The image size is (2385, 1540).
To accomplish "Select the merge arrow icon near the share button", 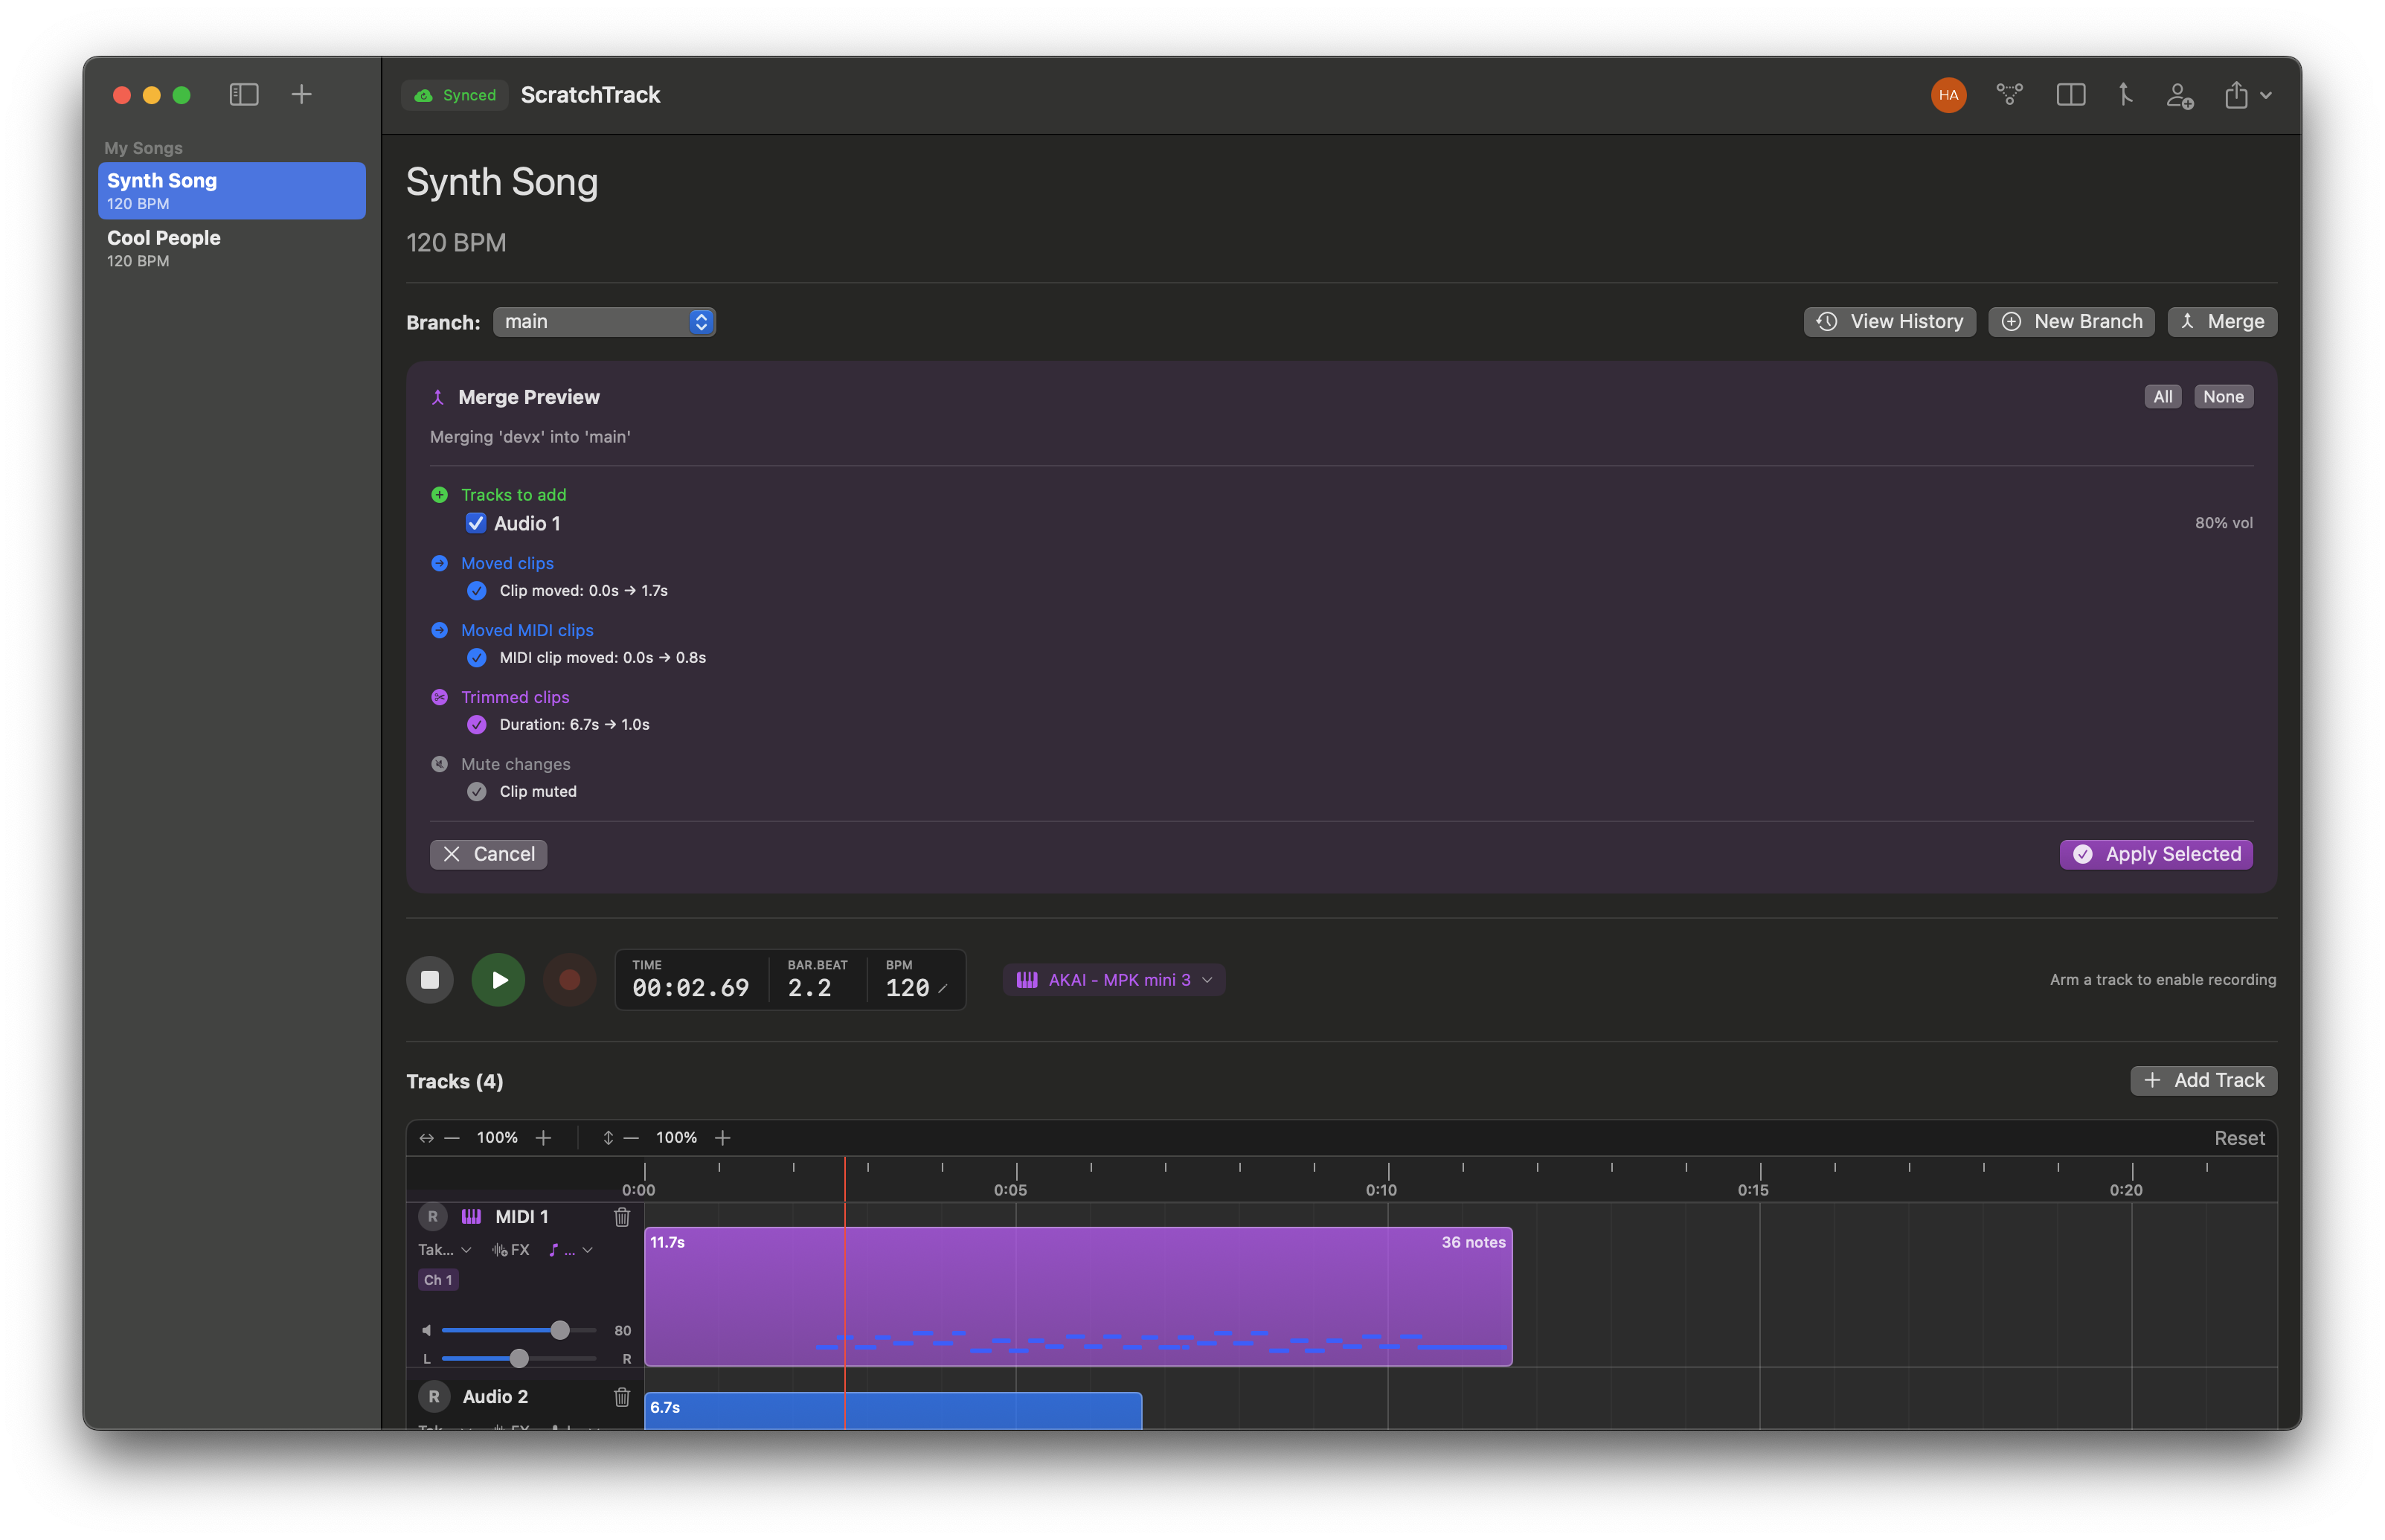I will pos(2125,95).
